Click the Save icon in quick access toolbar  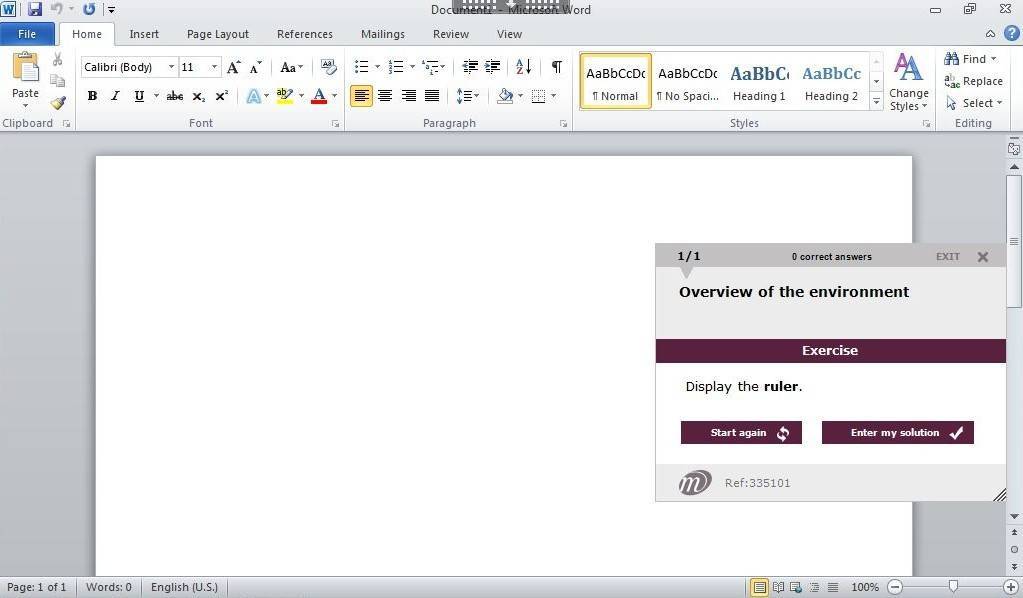point(35,9)
